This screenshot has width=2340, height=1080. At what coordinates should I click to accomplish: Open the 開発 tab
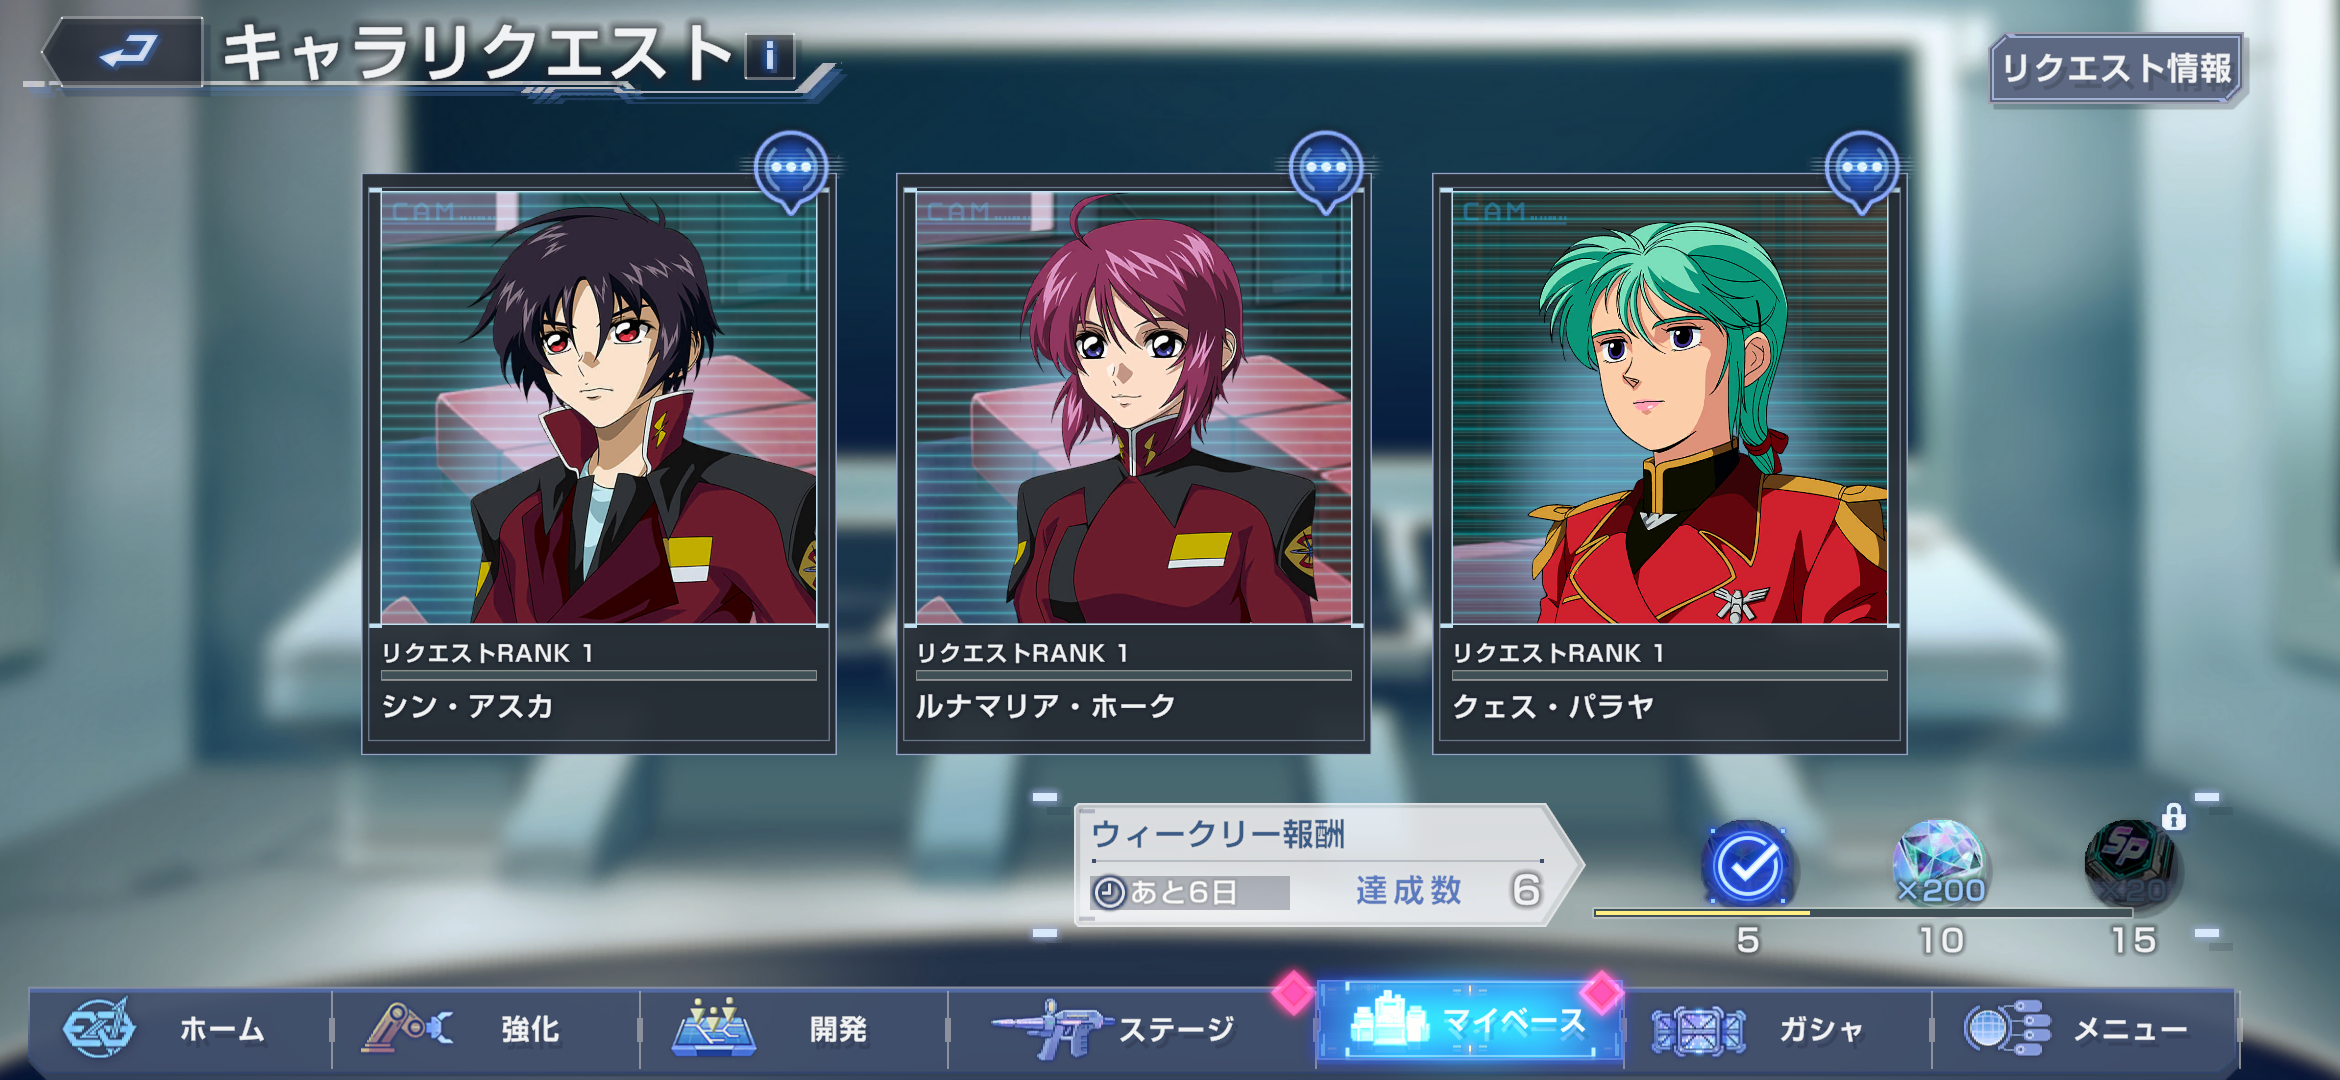pos(793,1028)
